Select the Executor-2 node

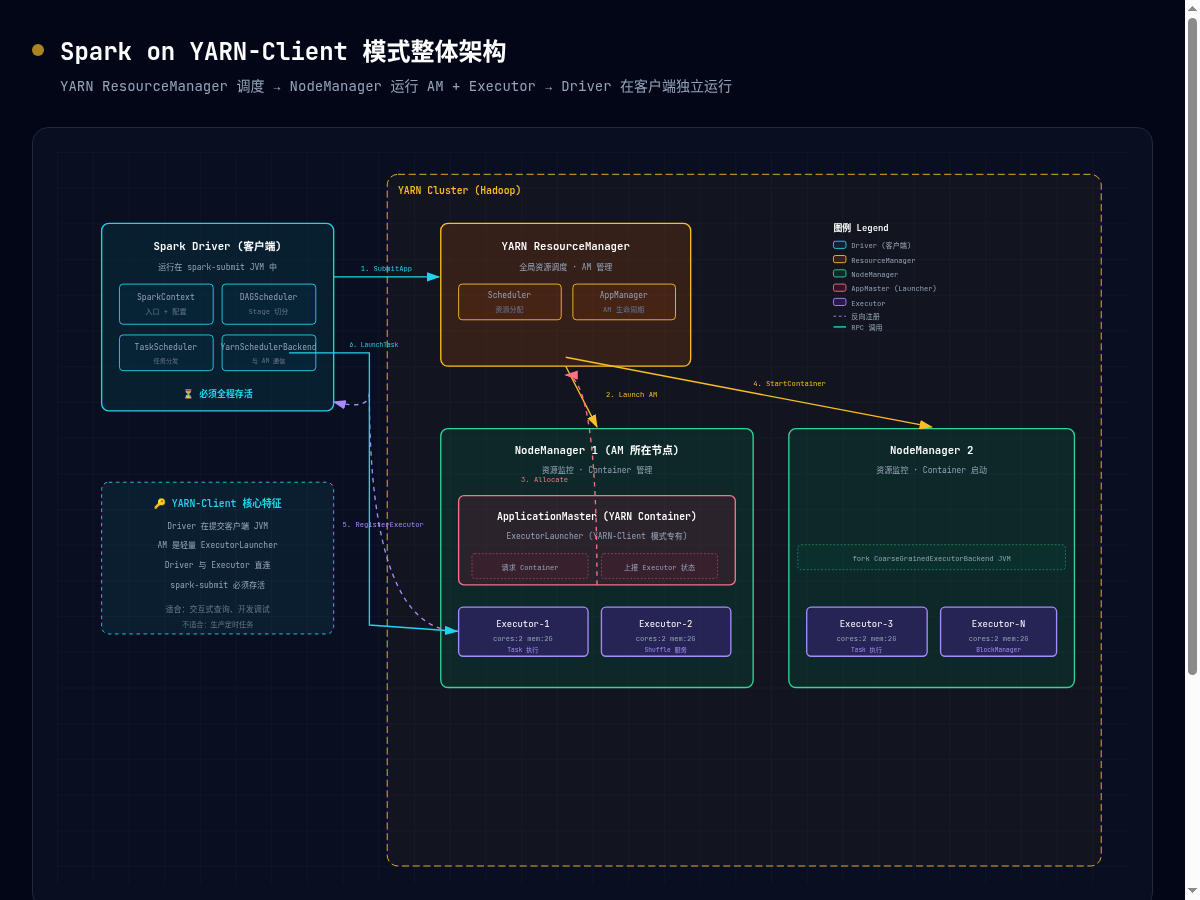coord(666,632)
